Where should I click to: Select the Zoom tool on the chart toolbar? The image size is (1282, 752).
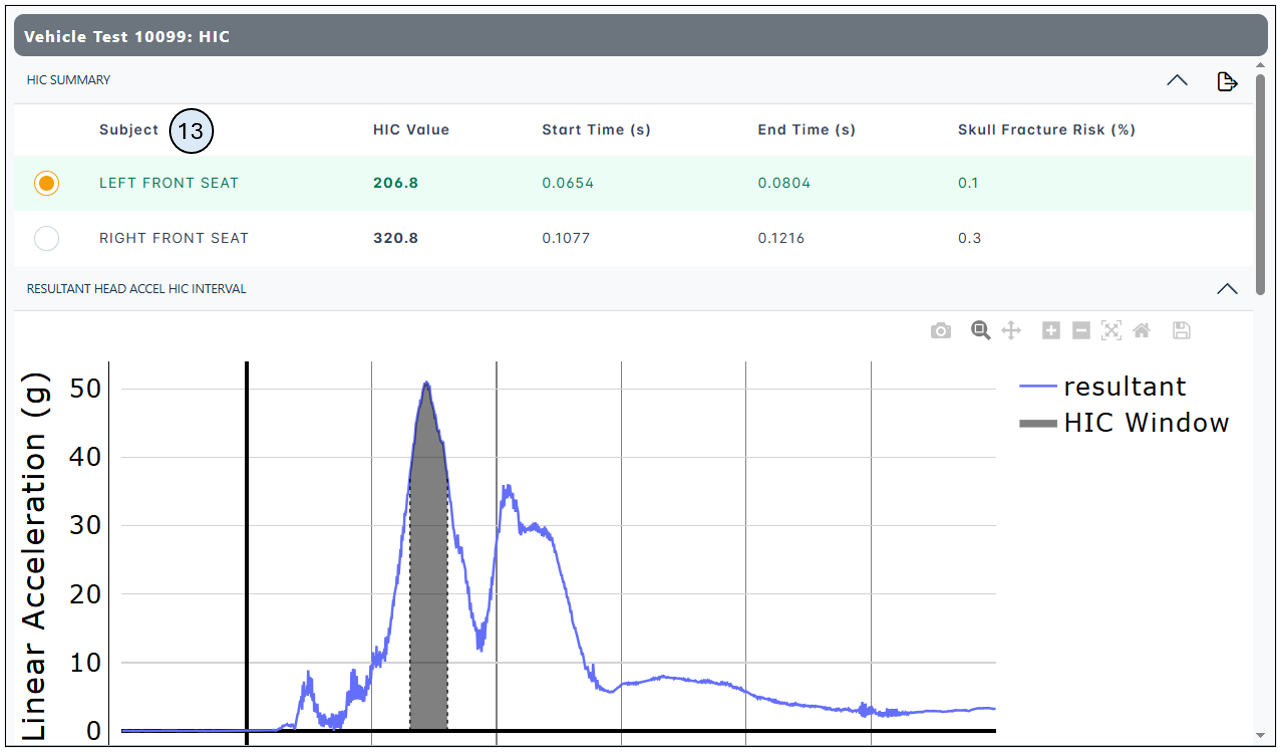pos(980,330)
